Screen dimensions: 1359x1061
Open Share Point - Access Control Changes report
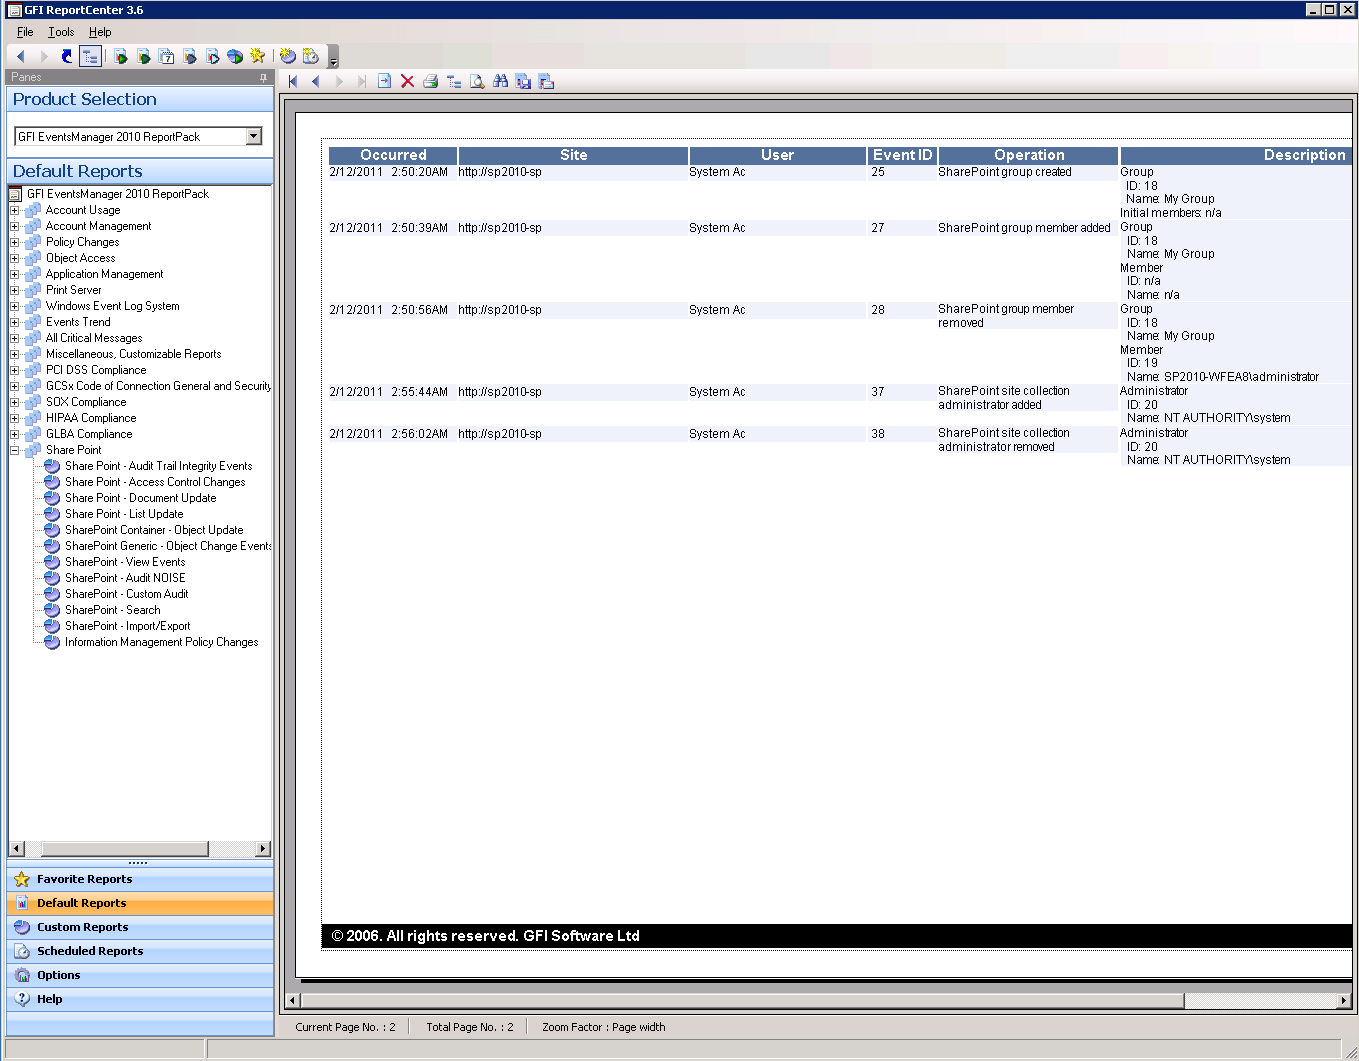[x=155, y=482]
